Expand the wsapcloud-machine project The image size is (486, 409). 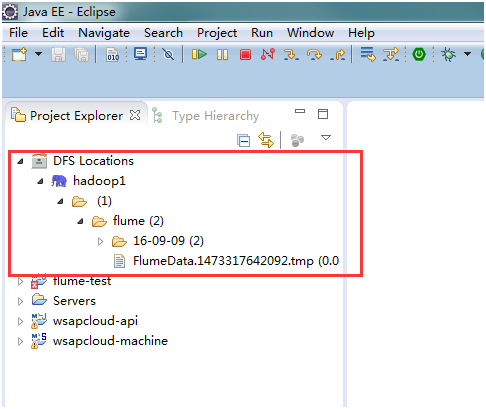click(x=20, y=341)
